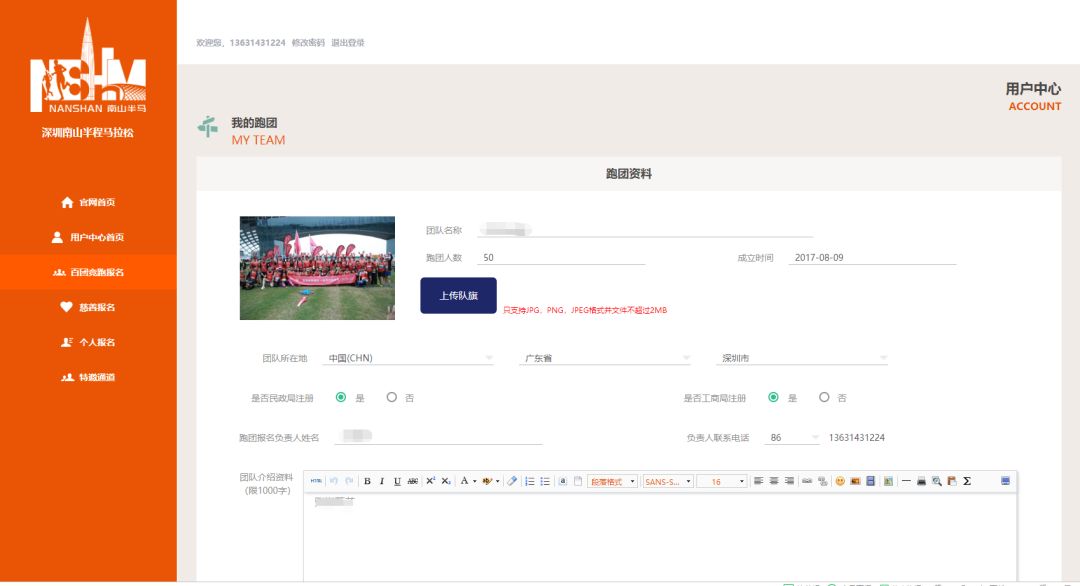Open the formula editor via the sigma icon

(x=967, y=480)
